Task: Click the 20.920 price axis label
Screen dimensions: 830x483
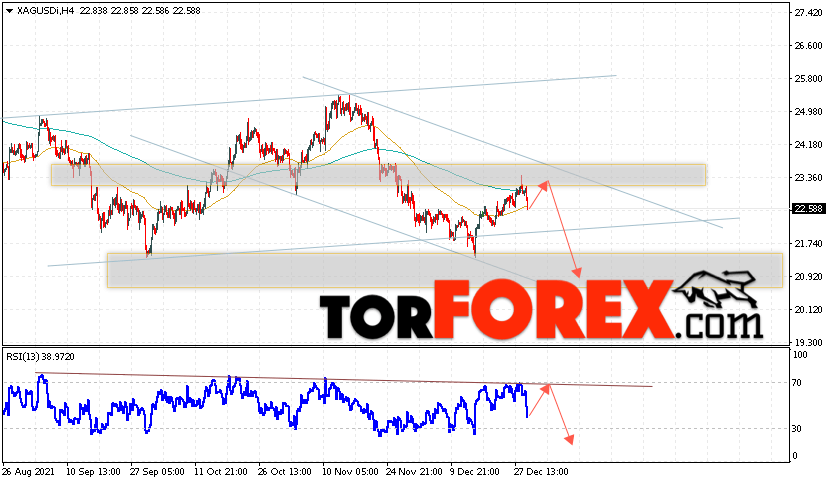Action: (x=808, y=276)
